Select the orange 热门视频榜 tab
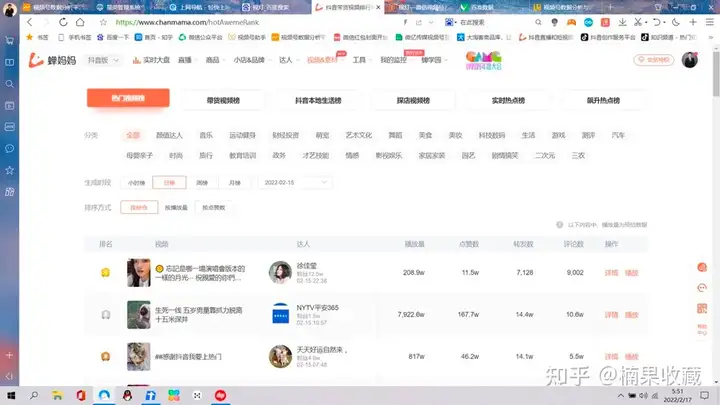720x405 pixels. point(128,98)
